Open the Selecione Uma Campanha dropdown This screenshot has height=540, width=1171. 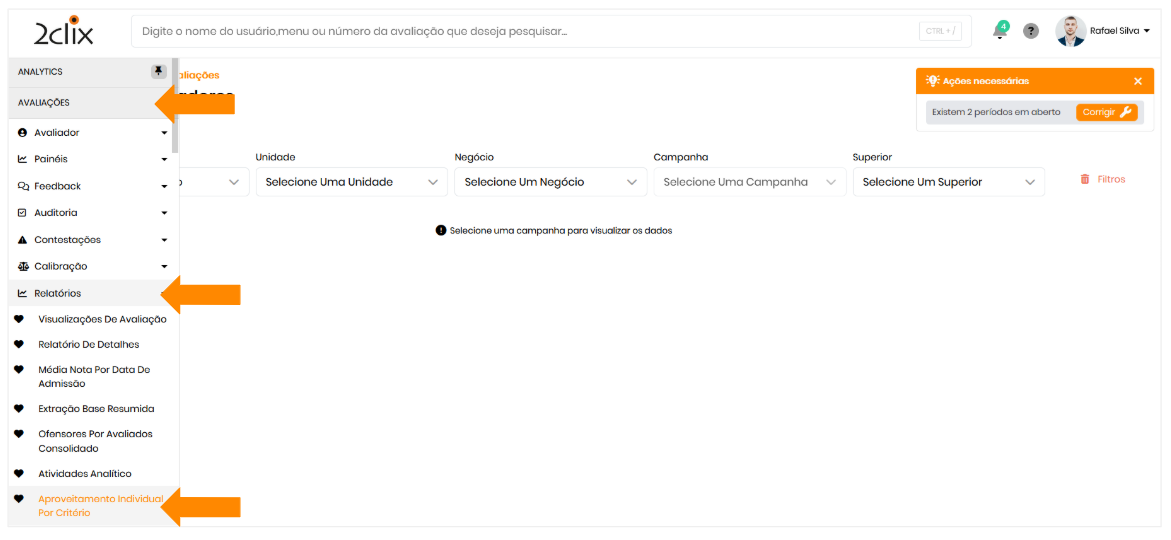pyautogui.click(x=749, y=182)
